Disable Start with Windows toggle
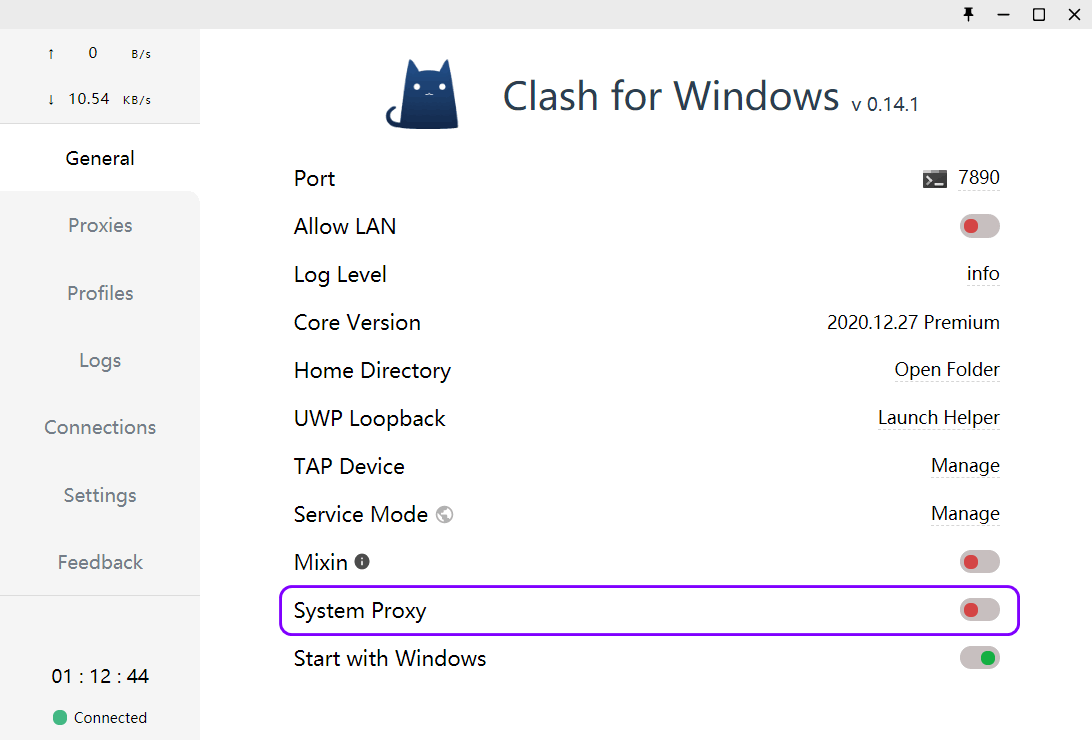Viewport: 1092px width, 740px height. pyautogui.click(x=979, y=658)
